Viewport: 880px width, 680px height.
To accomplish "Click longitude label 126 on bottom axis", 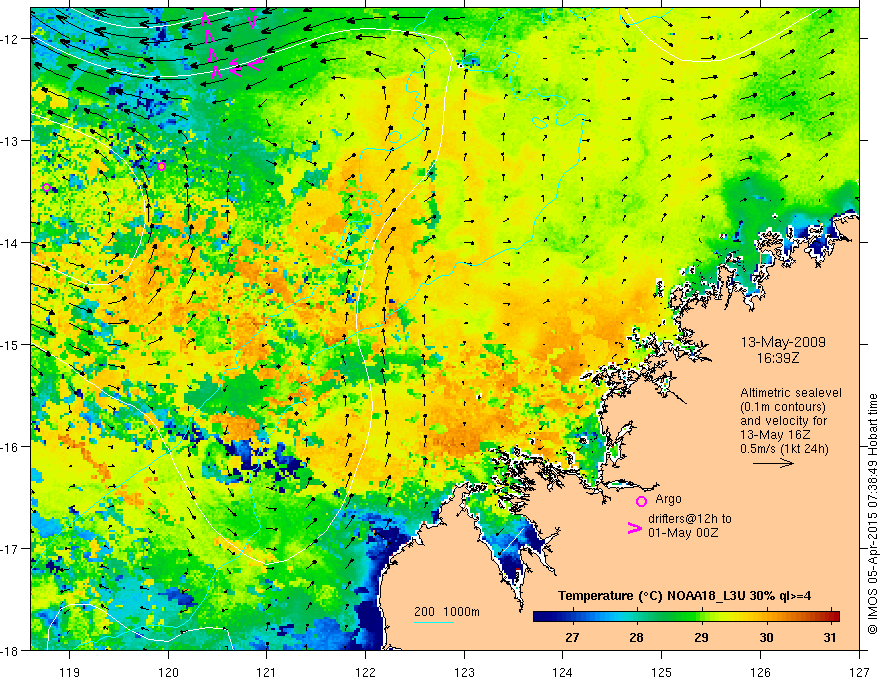I will (x=760, y=672).
